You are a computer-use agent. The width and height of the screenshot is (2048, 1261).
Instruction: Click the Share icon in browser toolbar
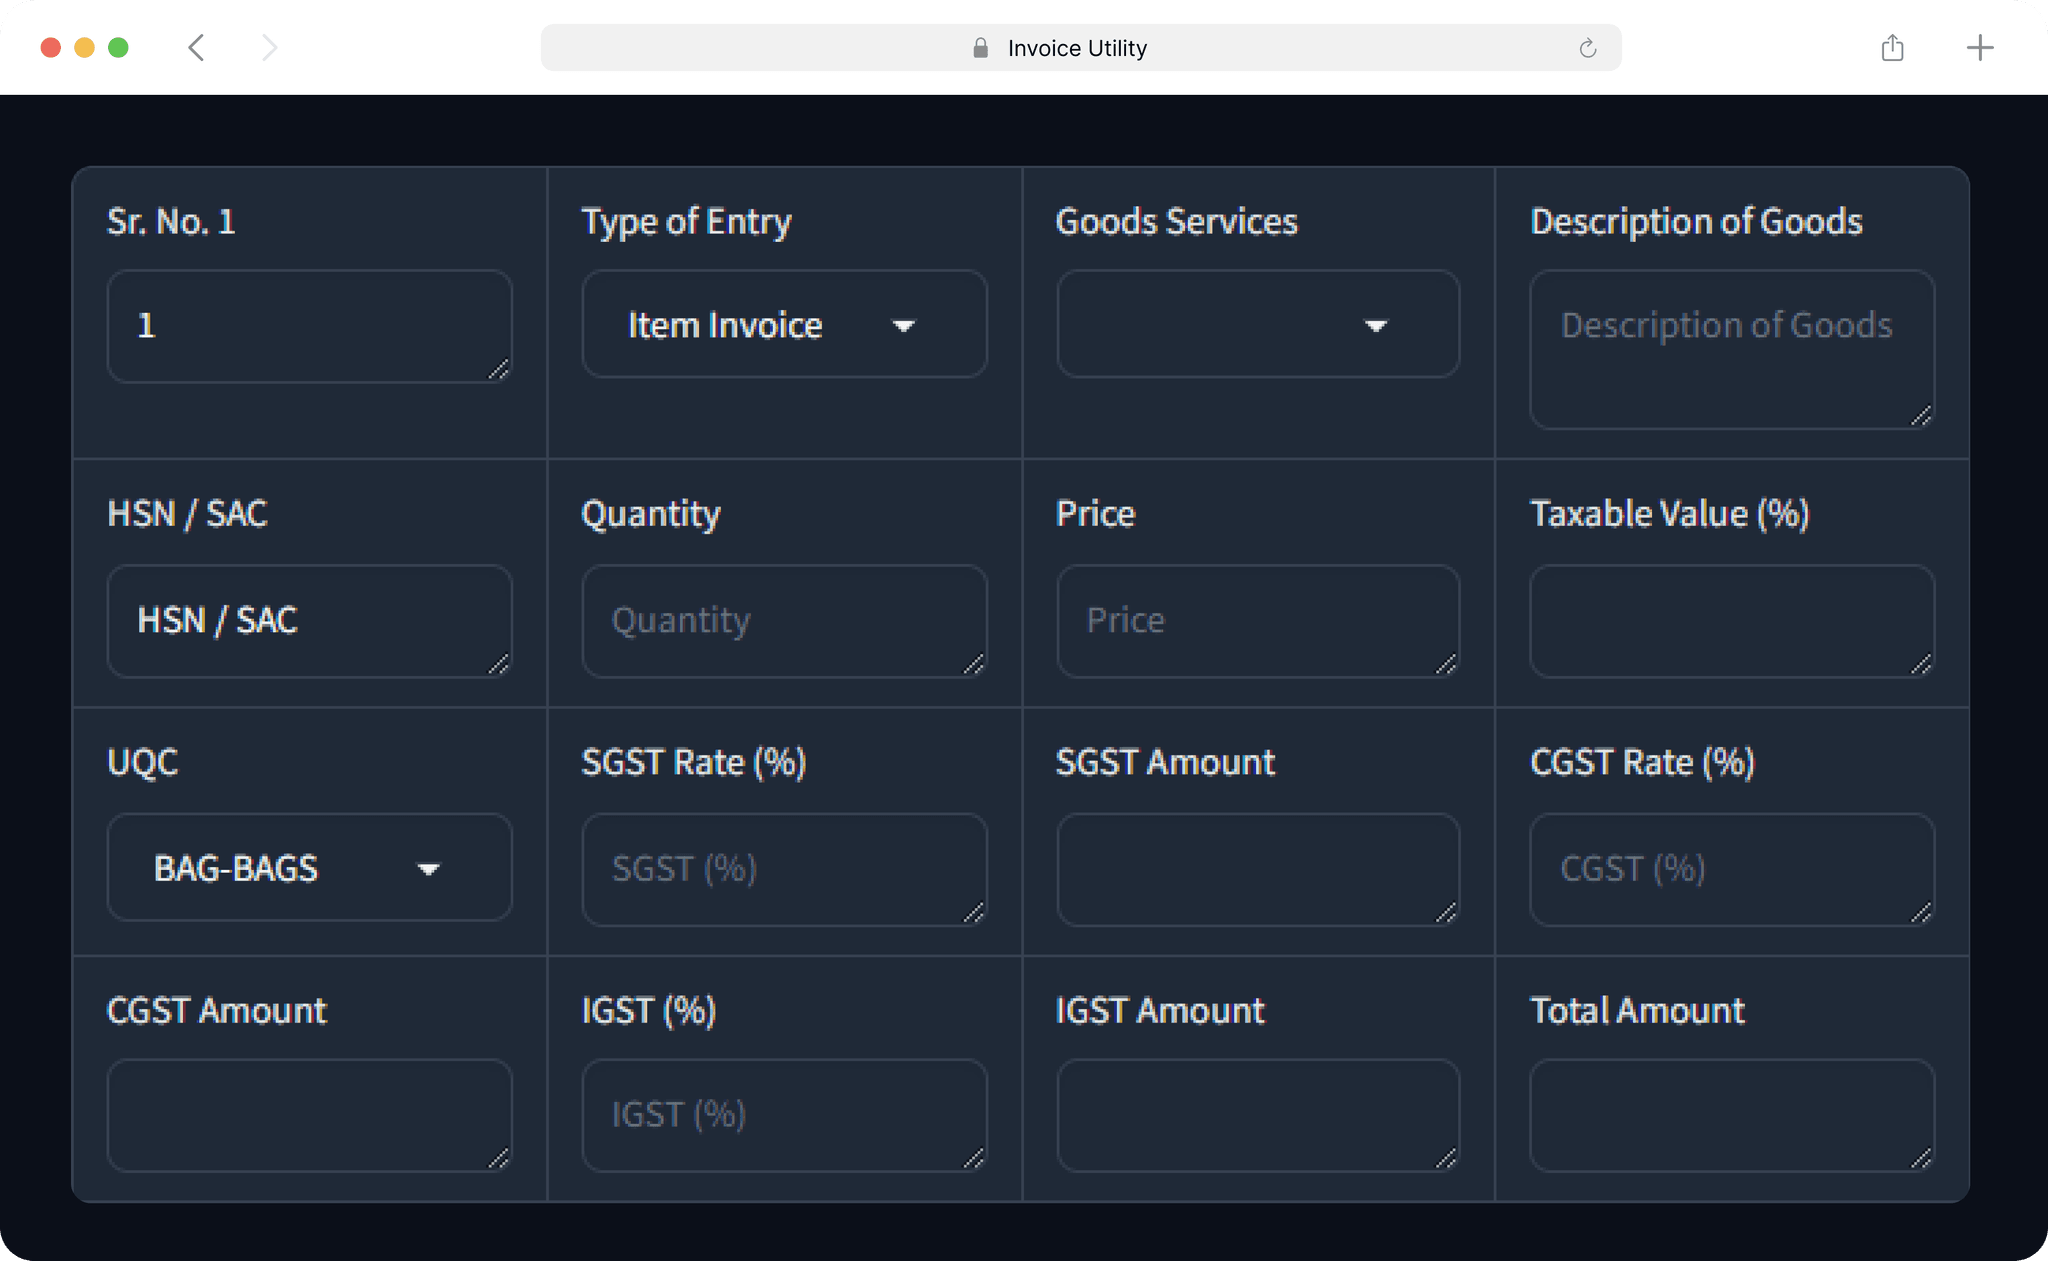pyautogui.click(x=1890, y=47)
